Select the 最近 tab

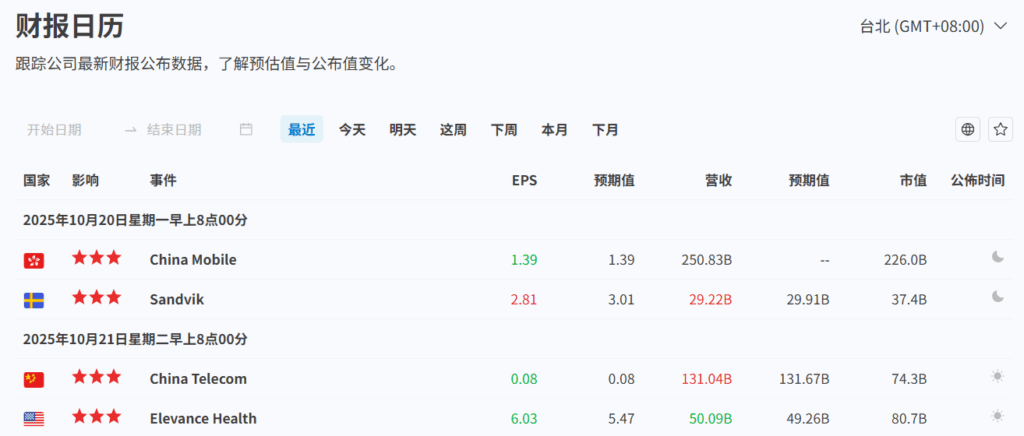(x=301, y=129)
